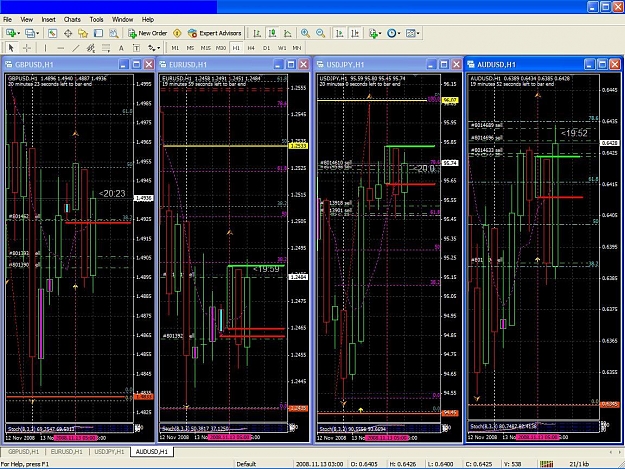Open the Charts menu
625x469 pixels.
pyautogui.click(x=72, y=20)
